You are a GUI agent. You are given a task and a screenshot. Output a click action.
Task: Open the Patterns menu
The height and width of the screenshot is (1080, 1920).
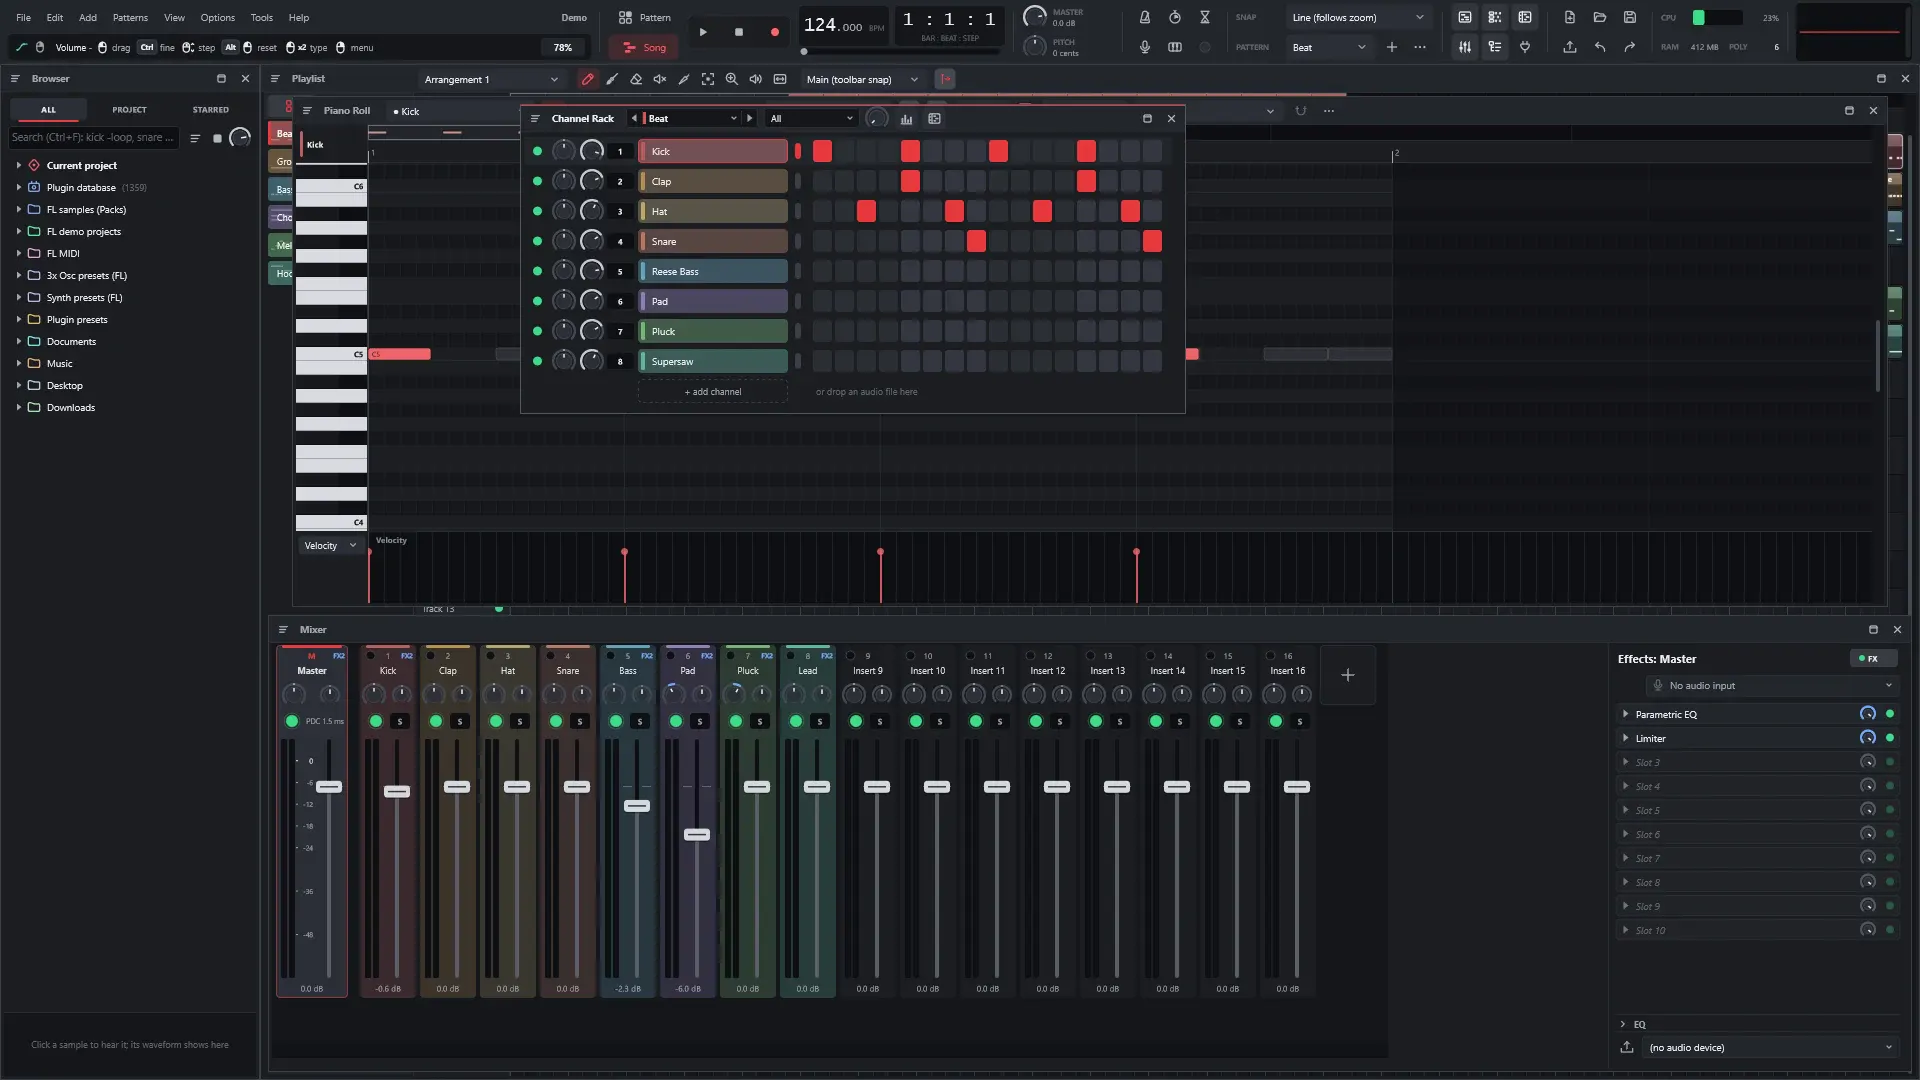click(130, 17)
